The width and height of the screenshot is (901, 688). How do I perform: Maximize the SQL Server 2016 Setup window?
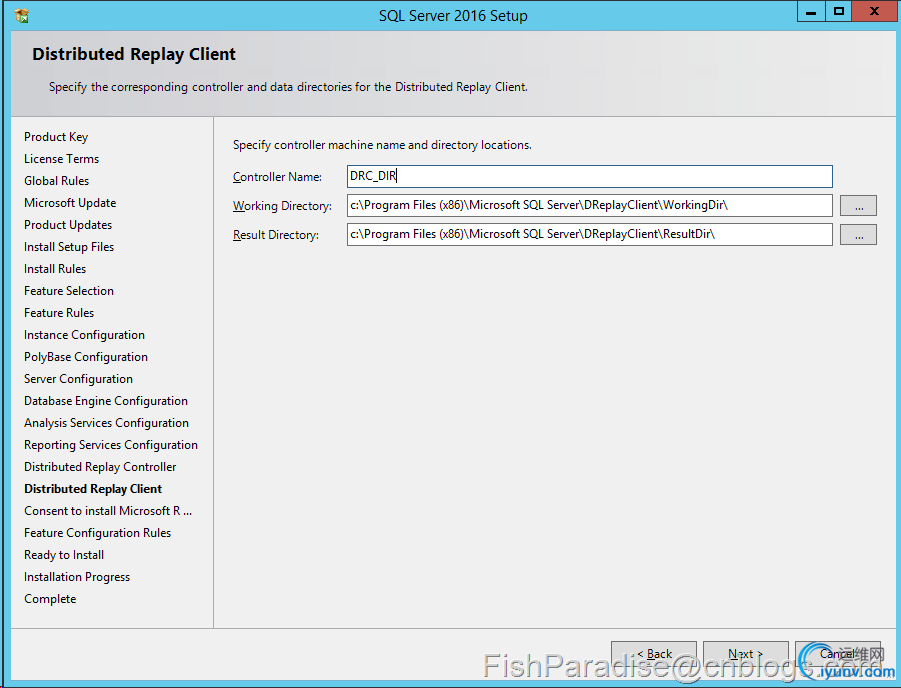839,12
